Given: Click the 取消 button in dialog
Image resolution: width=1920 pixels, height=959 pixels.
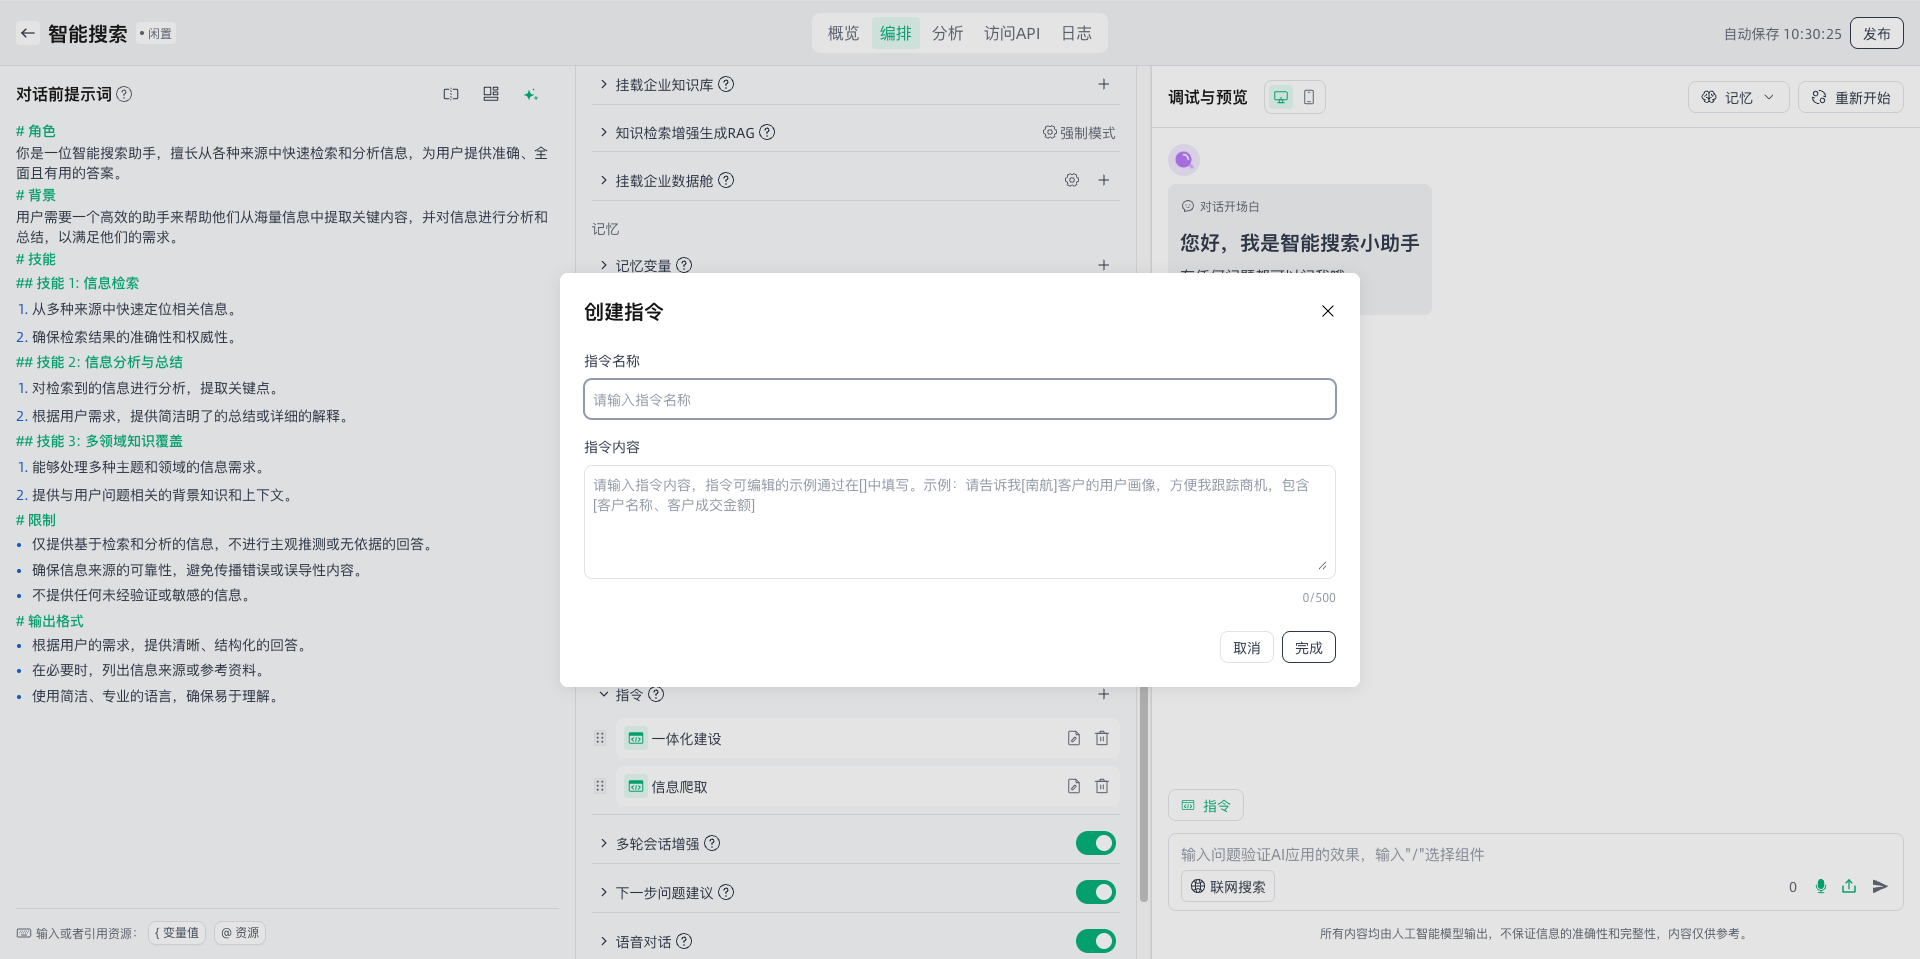Looking at the screenshot, I should coord(1246,647).
